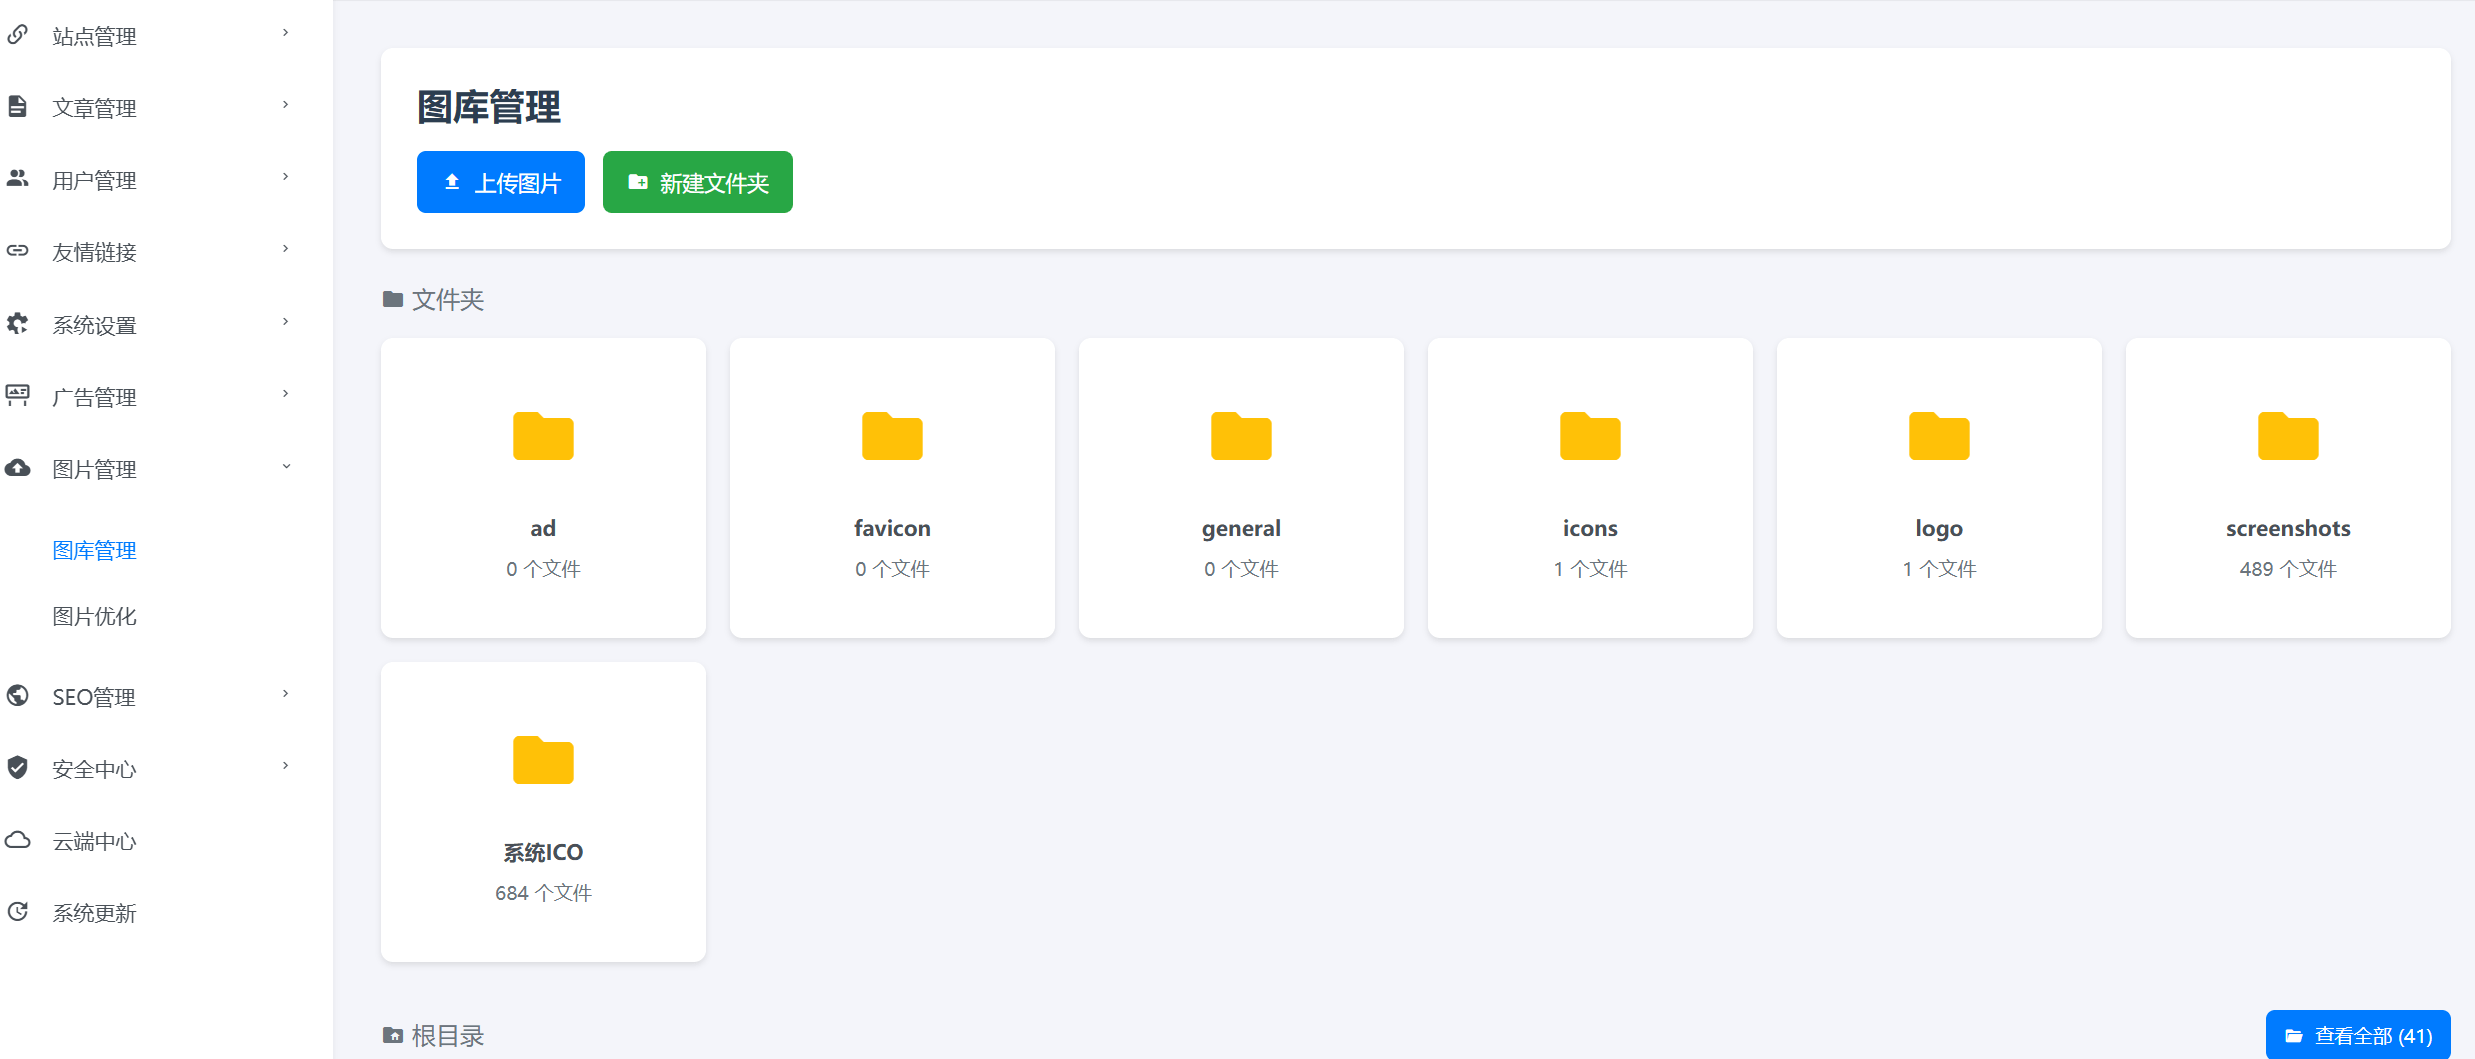Viewport: 2475px width, 1059px height.
Task: Click the chain icon beside 友情链接
Action: 17,250
